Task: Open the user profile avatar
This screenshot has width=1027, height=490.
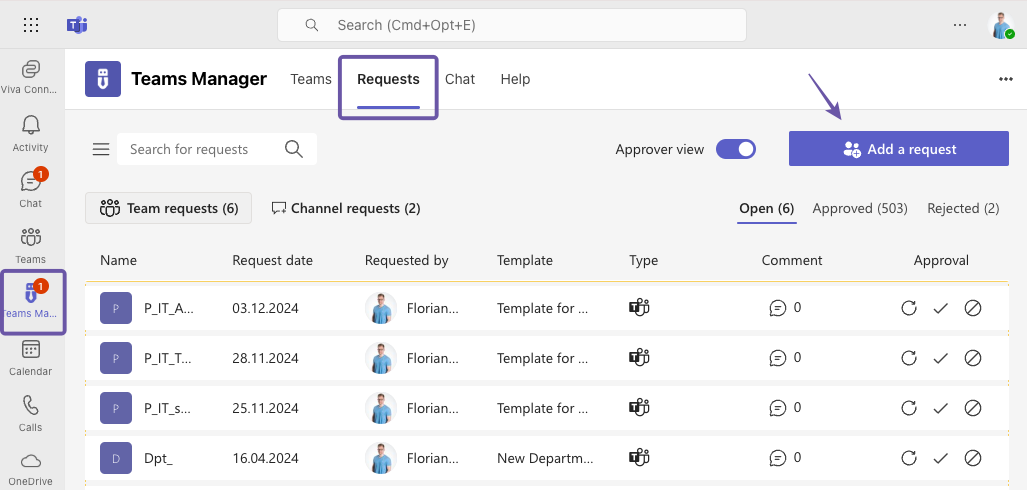Action: tap(1001, 25)
